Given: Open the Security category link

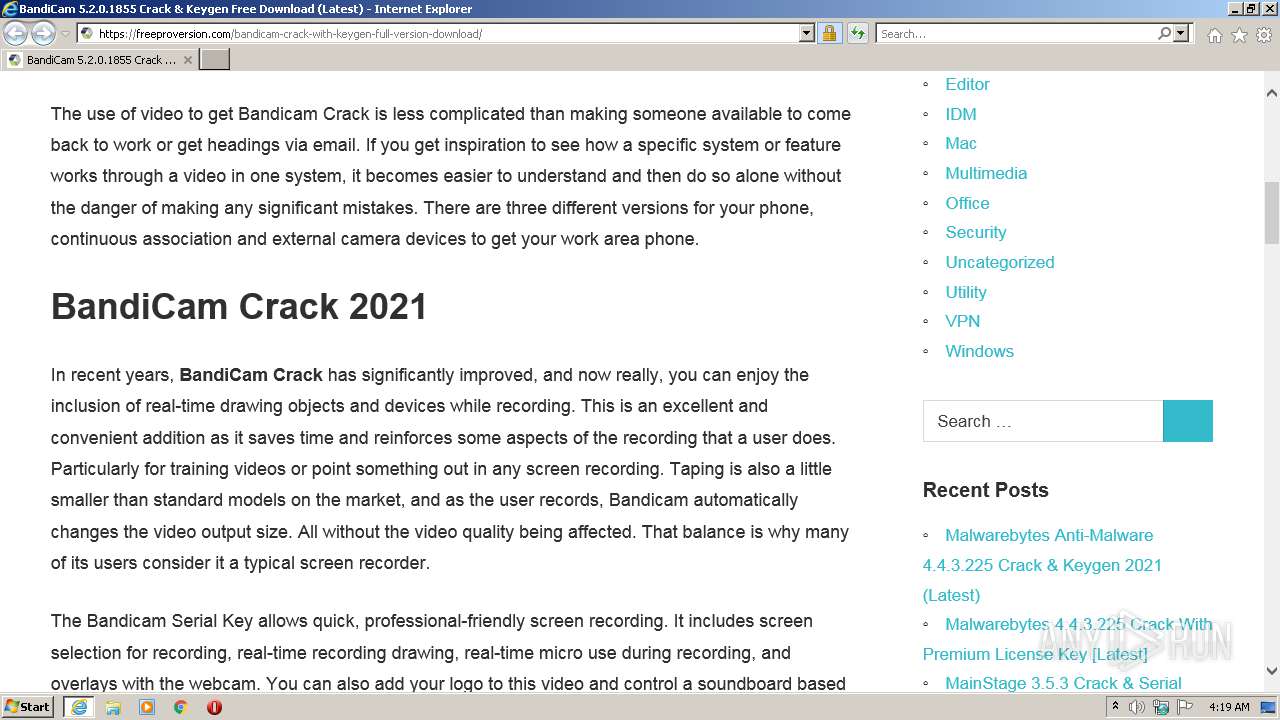Looking at the screenshot, I should point(976,232).
